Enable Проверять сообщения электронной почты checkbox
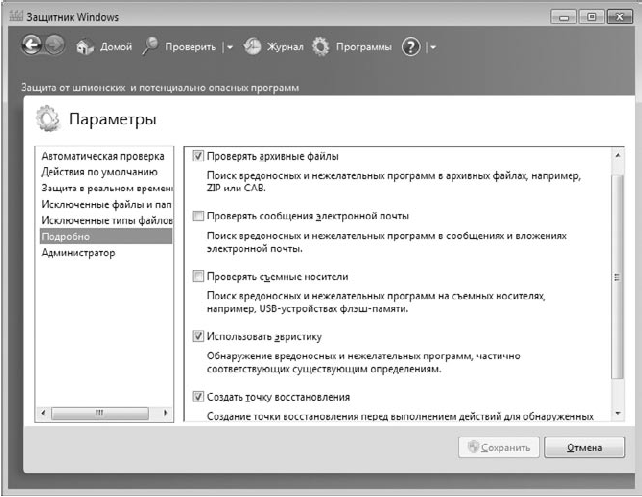 pyautogui.click(x=198, y=216)
